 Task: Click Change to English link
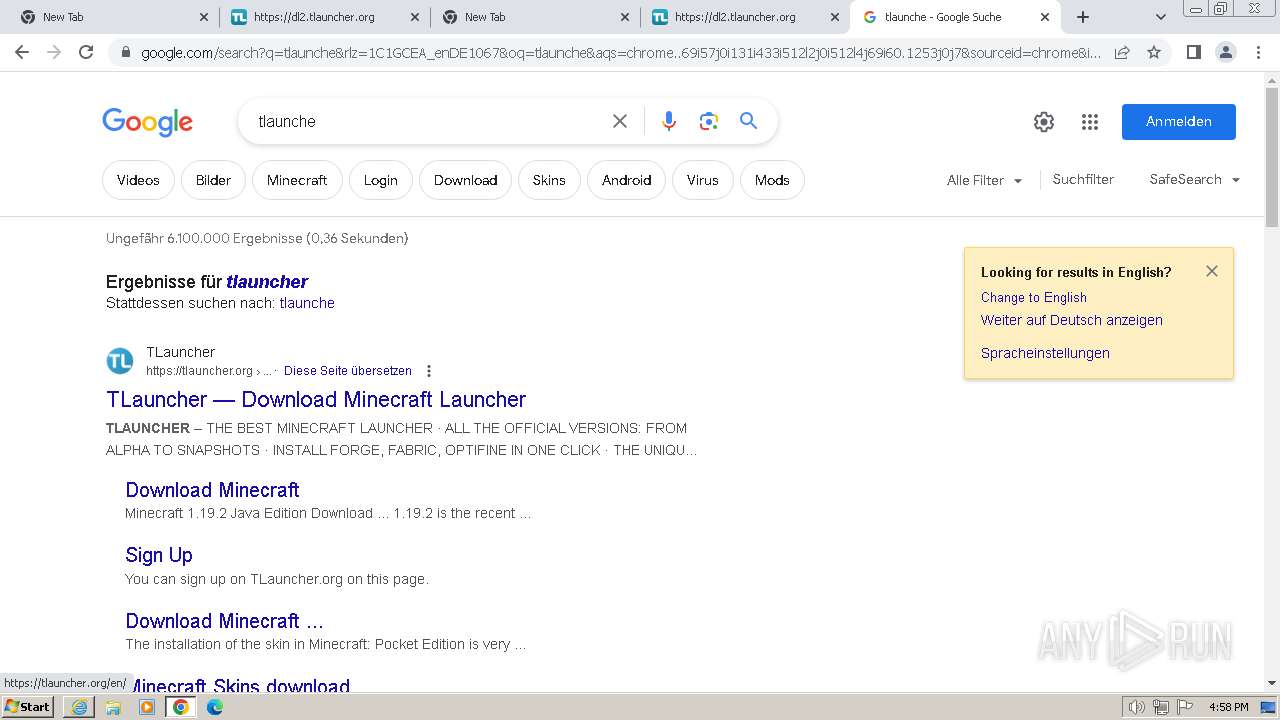(x=1034, y=297)
